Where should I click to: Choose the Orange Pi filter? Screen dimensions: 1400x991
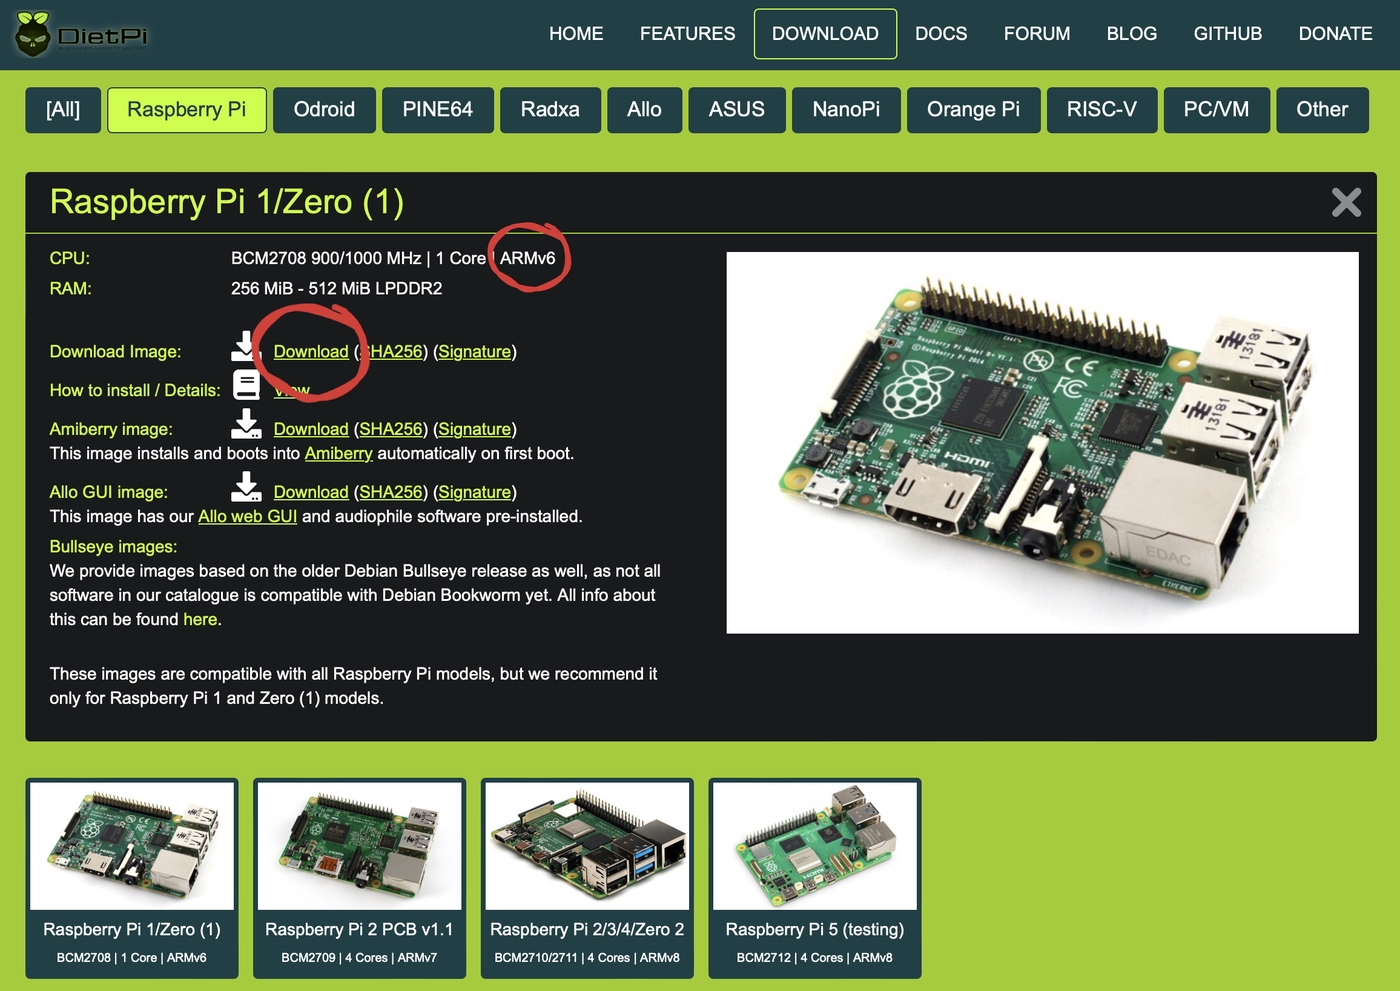click(973, 110)
